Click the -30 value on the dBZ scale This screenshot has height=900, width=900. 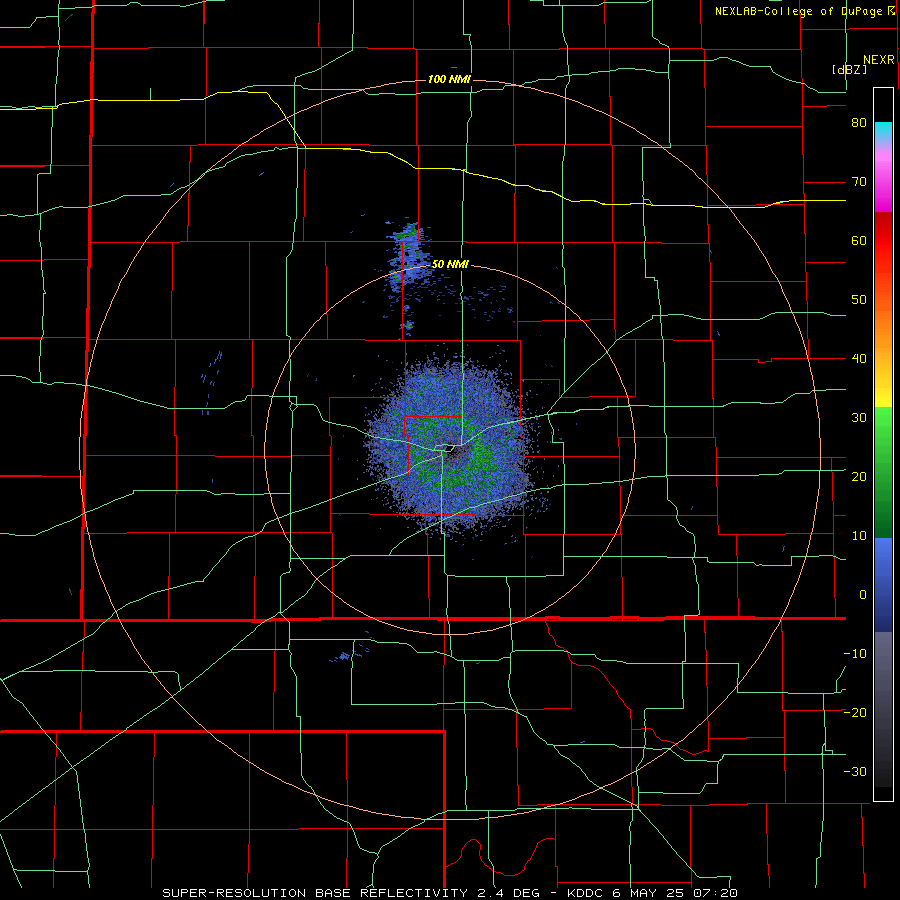click(855, 771)
